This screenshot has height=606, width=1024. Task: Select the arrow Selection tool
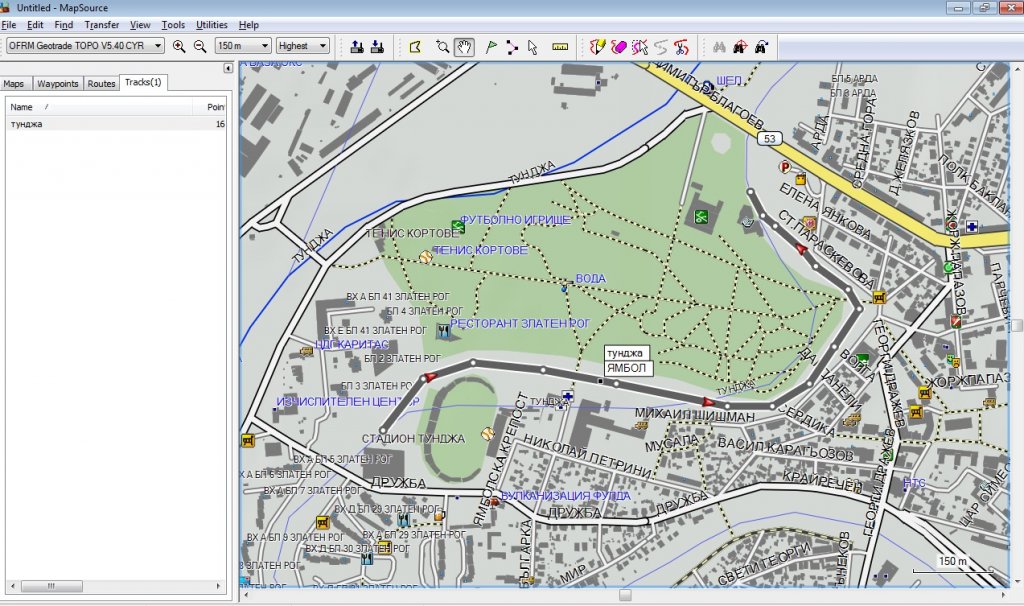click(533, 46)
